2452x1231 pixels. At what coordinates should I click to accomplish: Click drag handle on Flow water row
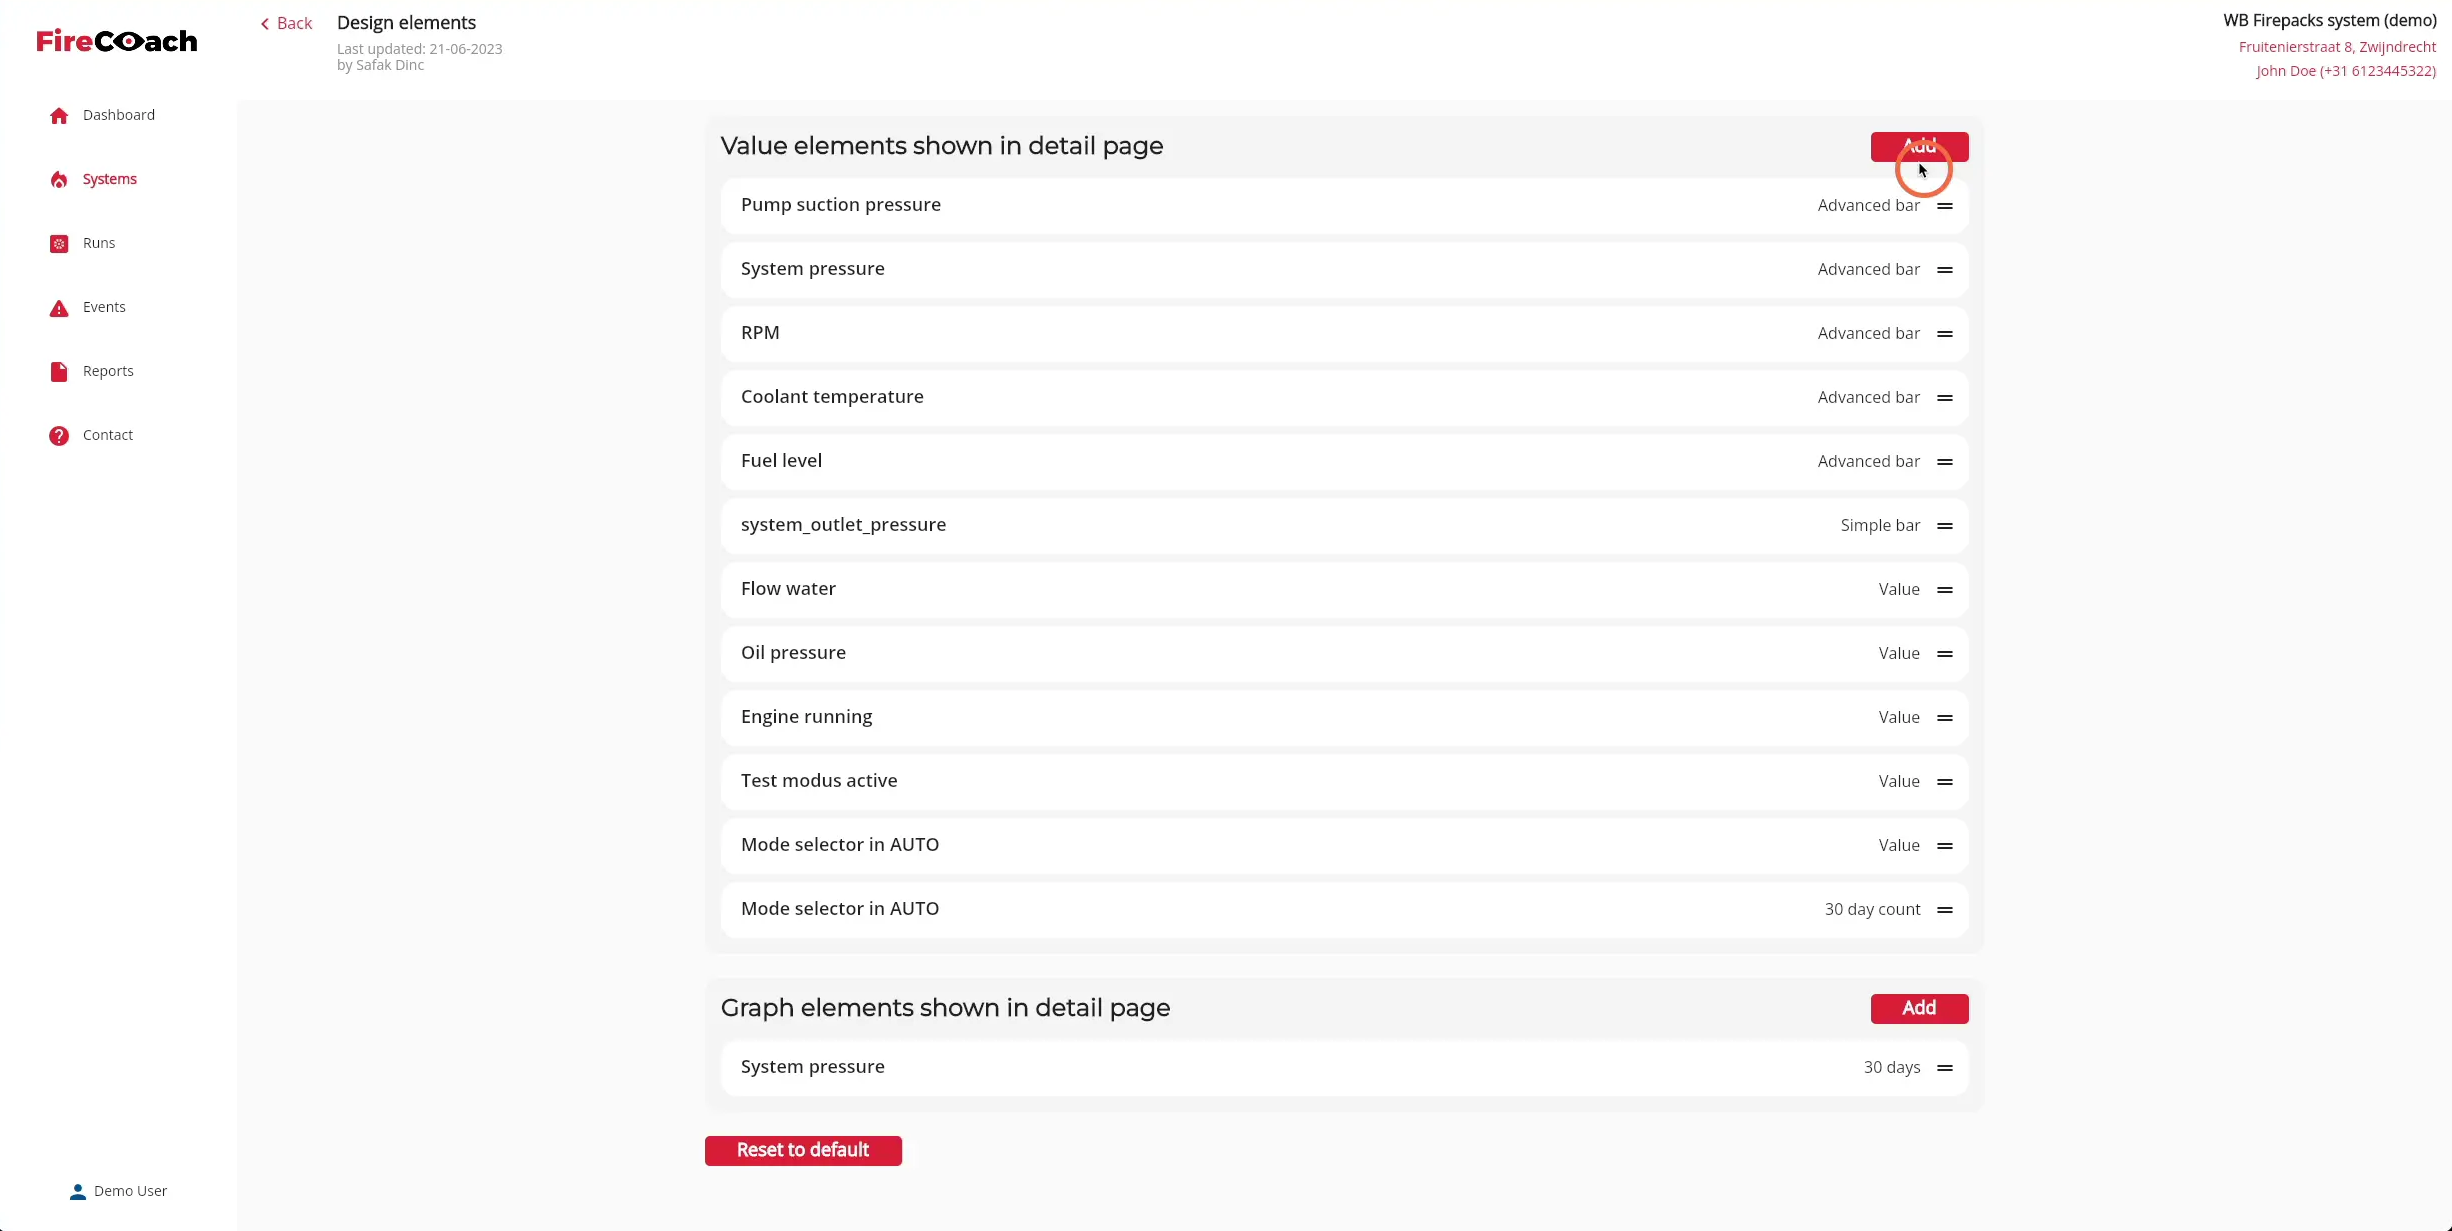[x=1945, y=590]
